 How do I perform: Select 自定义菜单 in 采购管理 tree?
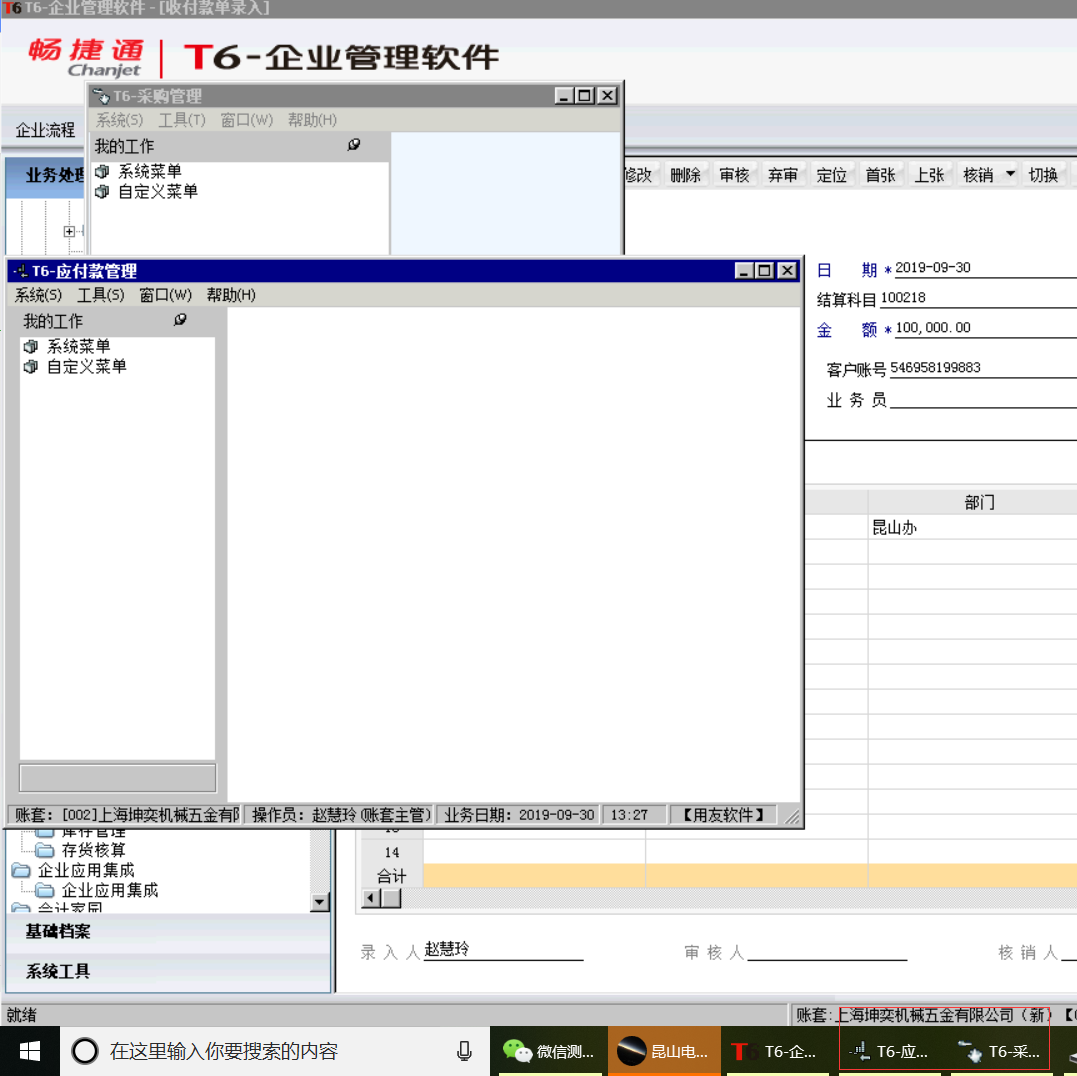[158, 192]
